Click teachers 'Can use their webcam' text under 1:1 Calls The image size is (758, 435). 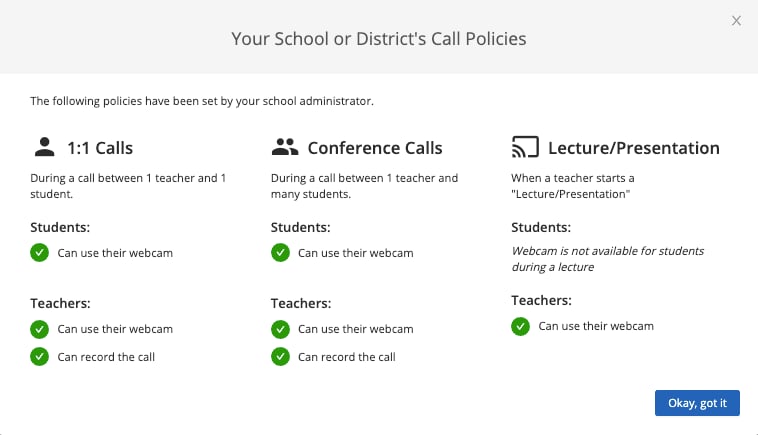pyautogui.click(x=115, y=329)
